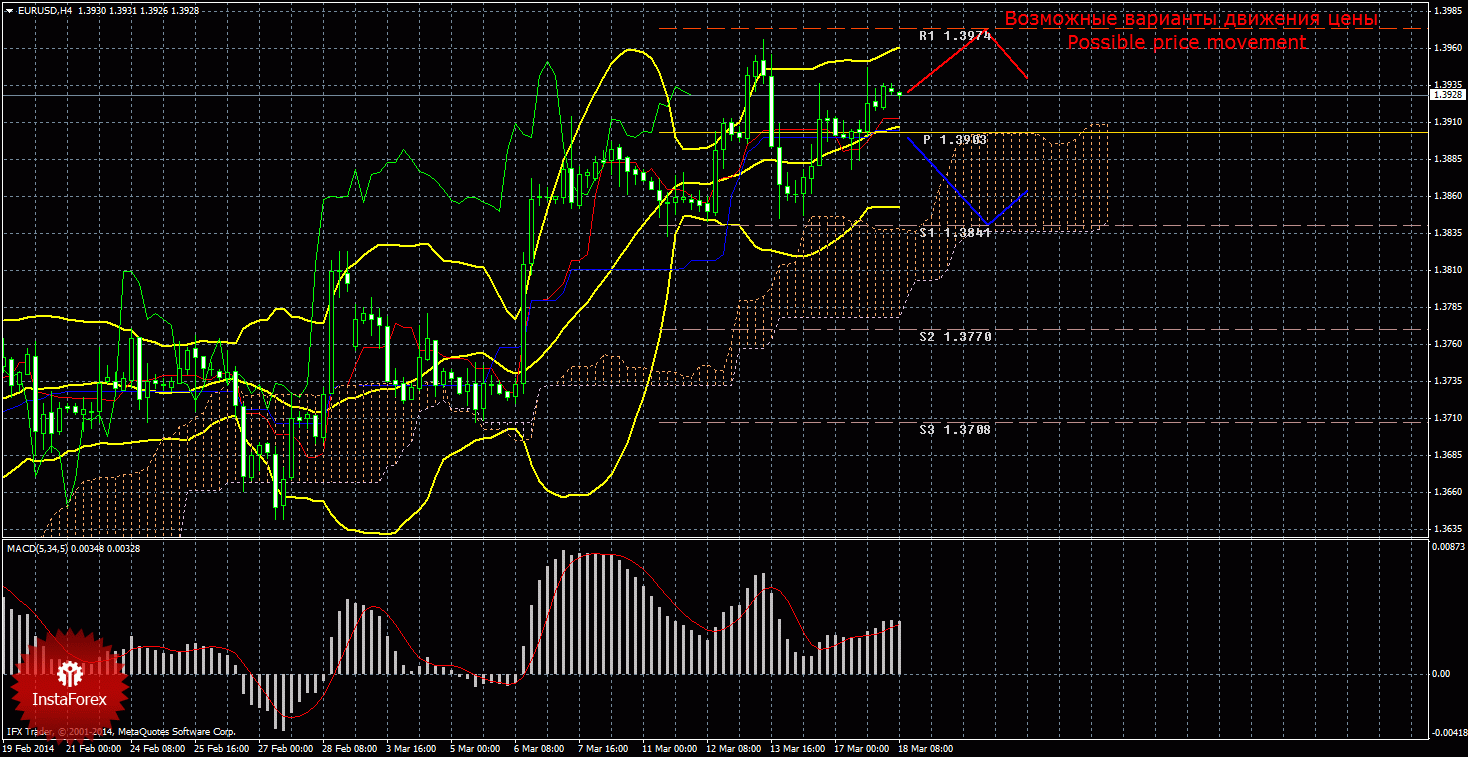Select the S2 1.3770 support label
Image resolution: width=1468 pixels, height=757 pixels.
955,337
